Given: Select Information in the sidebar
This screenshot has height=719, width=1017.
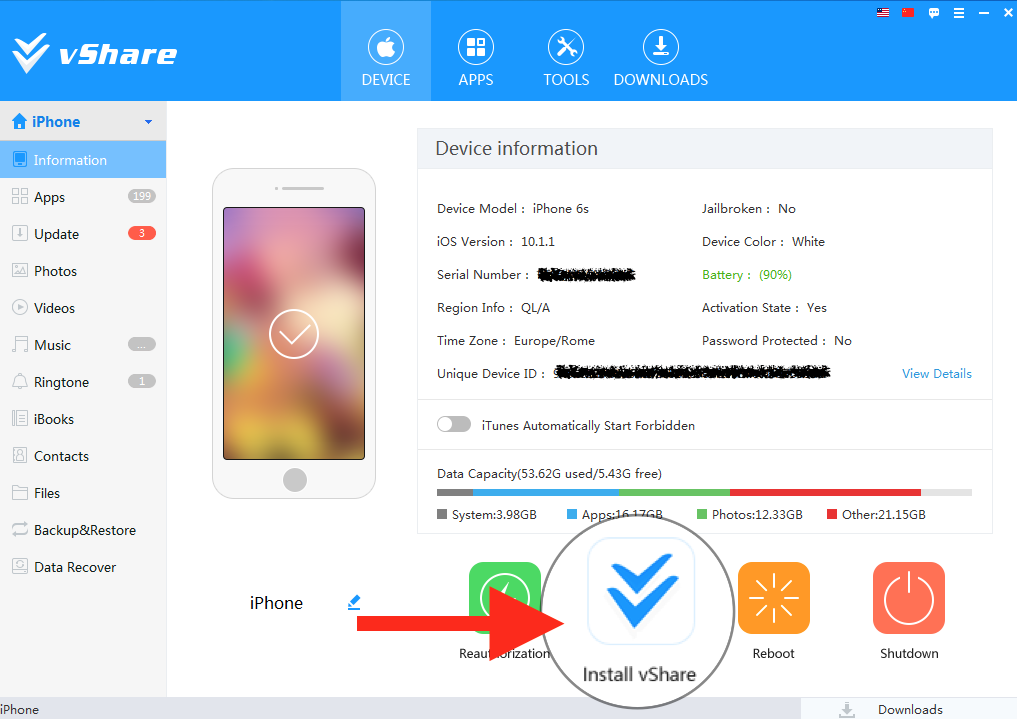Looking at the screenshot, I should [x=83, y=159].
